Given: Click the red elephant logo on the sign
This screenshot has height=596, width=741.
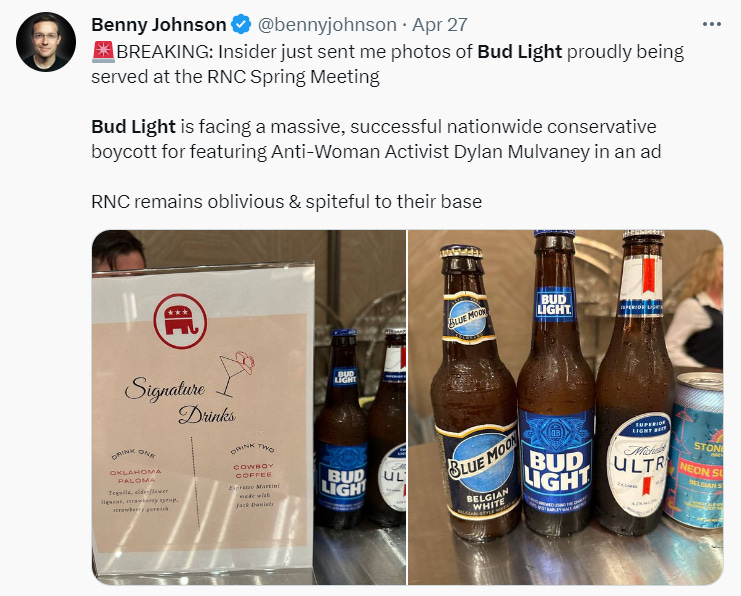Looking at the screenshot, I should tap(180, 321).
